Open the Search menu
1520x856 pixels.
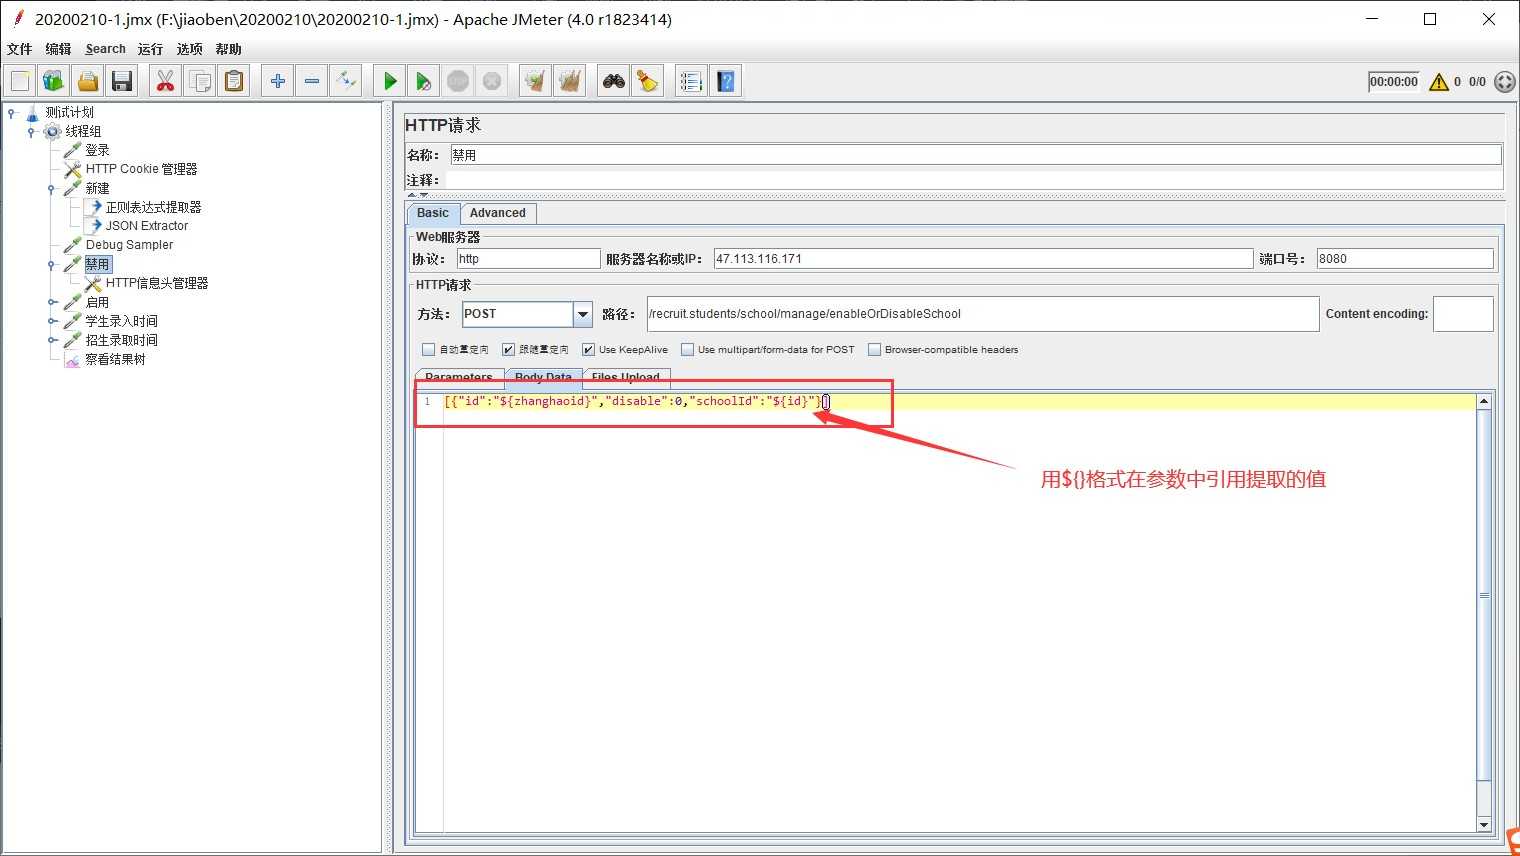[105, 49]
